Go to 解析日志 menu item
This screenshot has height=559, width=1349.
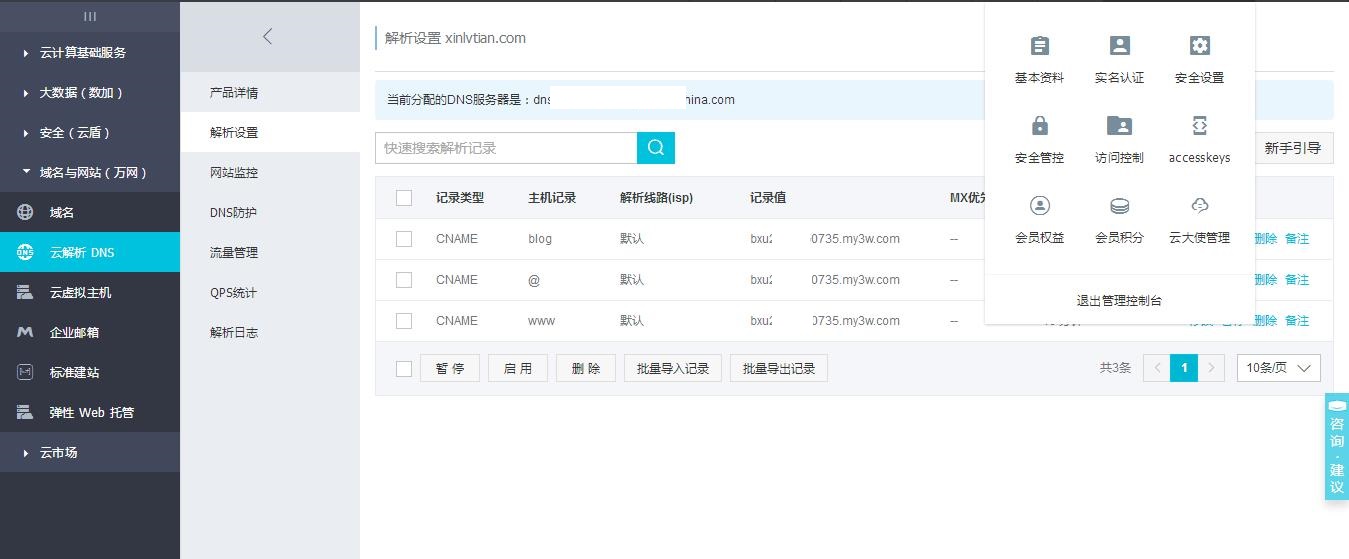tap(234, 333)
